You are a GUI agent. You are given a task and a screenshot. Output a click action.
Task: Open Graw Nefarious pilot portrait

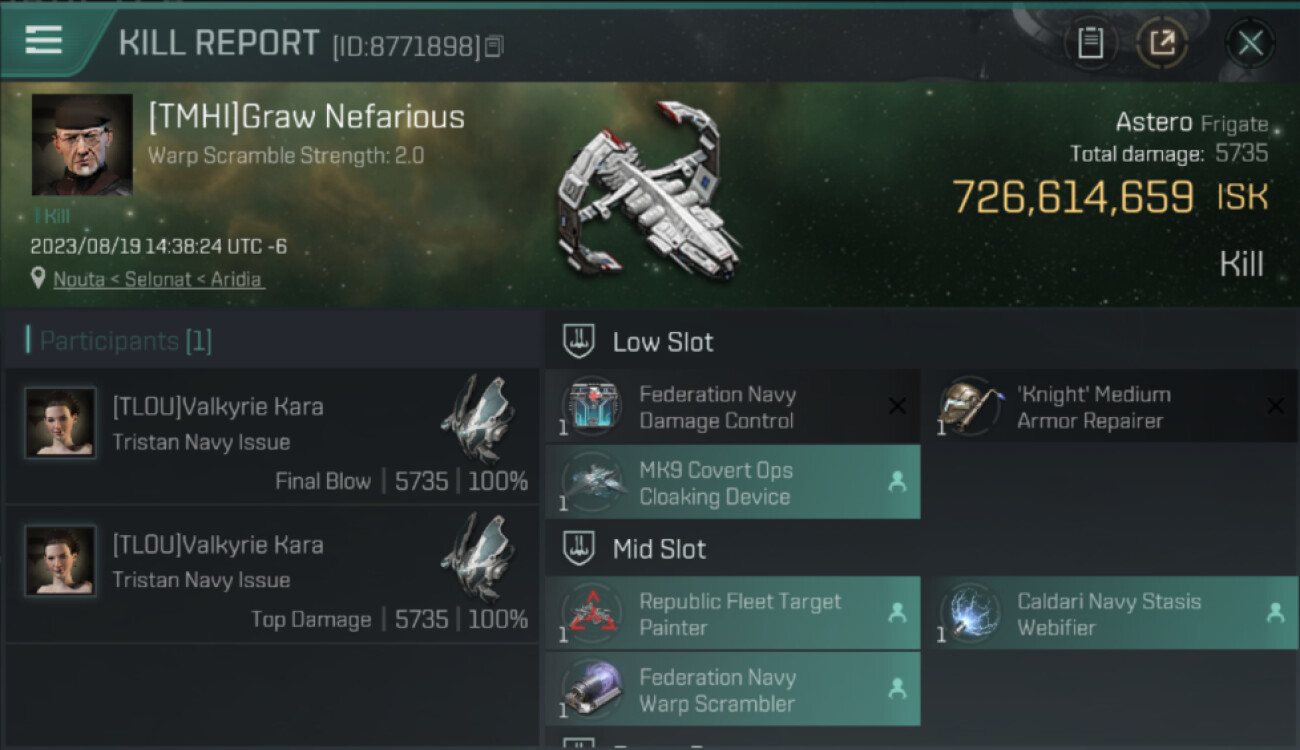click(82, 145)
